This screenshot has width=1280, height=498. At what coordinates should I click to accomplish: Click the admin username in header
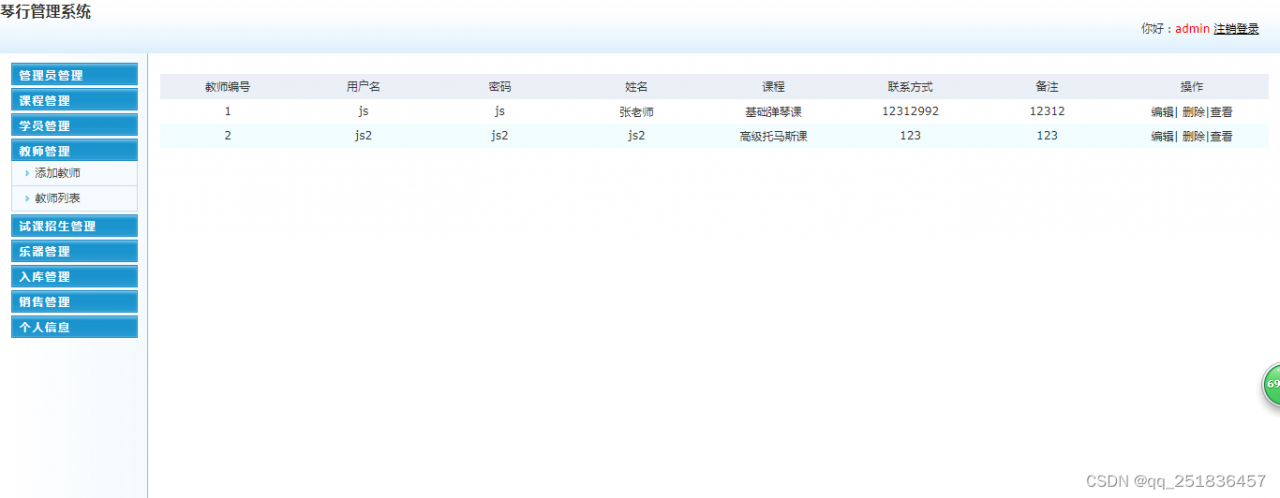pyautogui.click(x=1192, y=29)
